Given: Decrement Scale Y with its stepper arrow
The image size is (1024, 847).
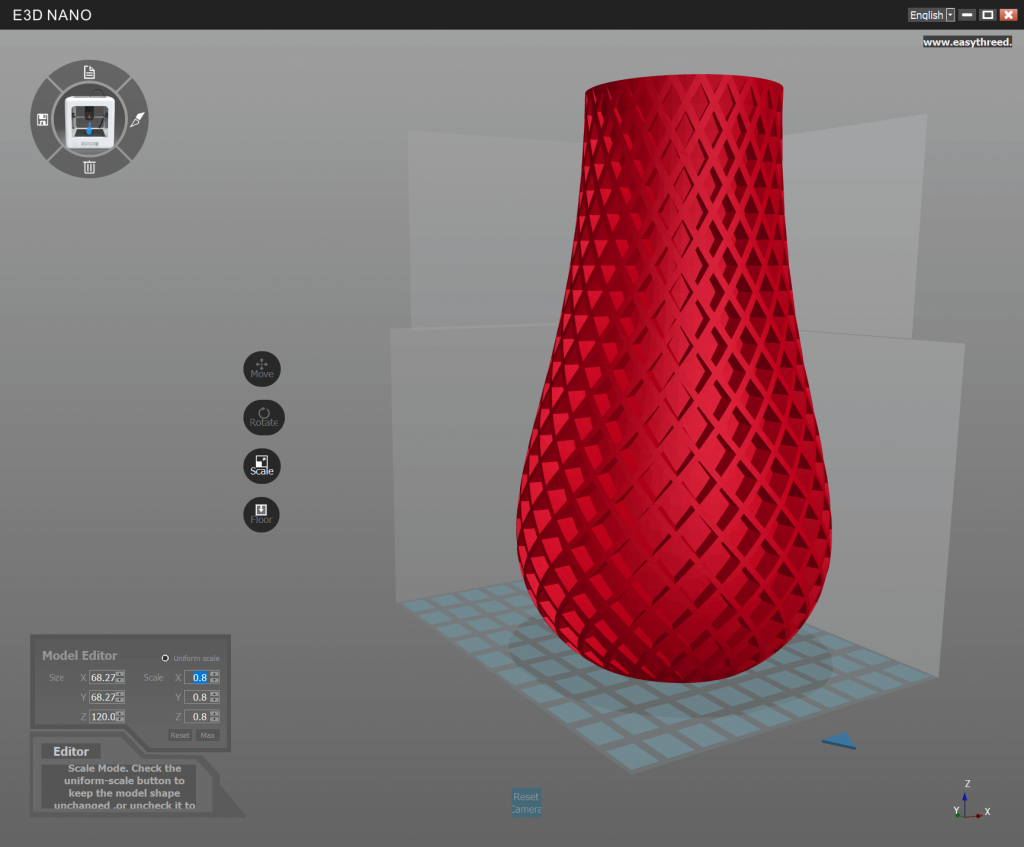Looking at the screenshot, I should 214,701.
